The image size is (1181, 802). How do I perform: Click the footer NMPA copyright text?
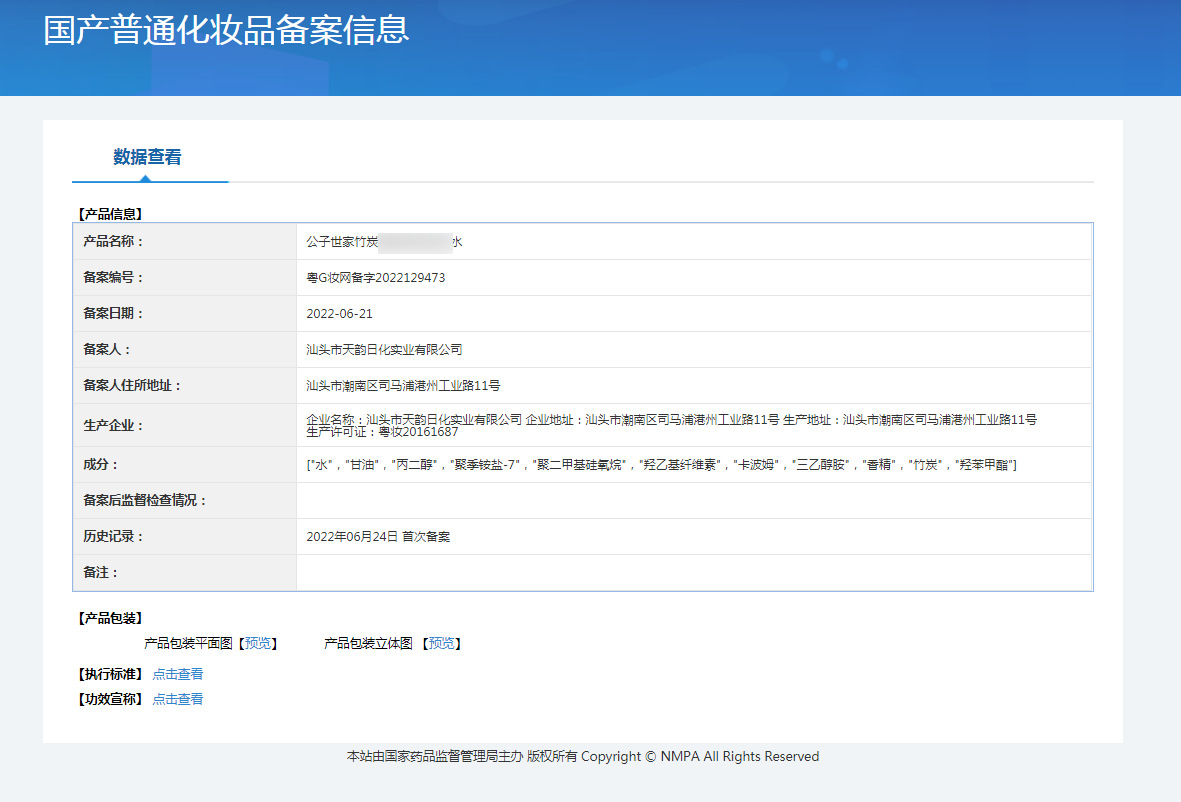[x=583, y=756]
